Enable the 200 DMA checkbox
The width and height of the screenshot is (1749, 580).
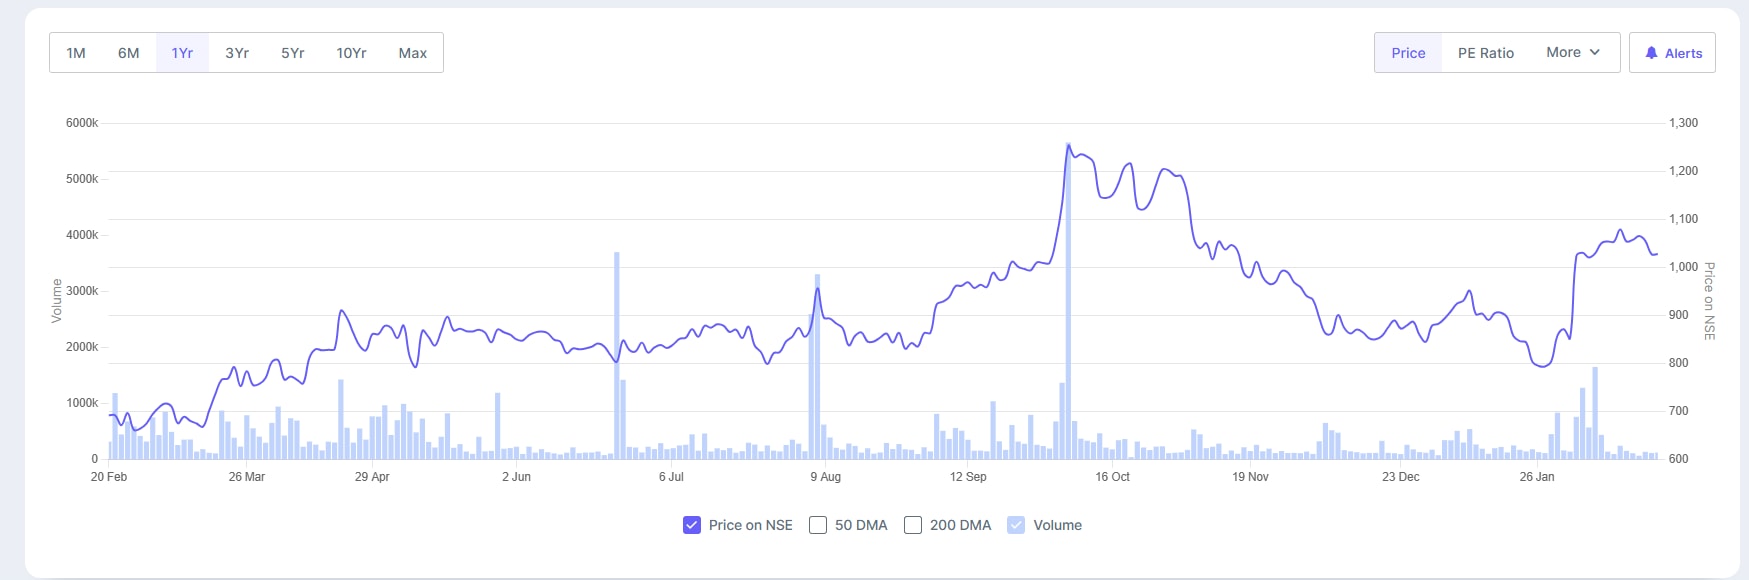[913, 525]
